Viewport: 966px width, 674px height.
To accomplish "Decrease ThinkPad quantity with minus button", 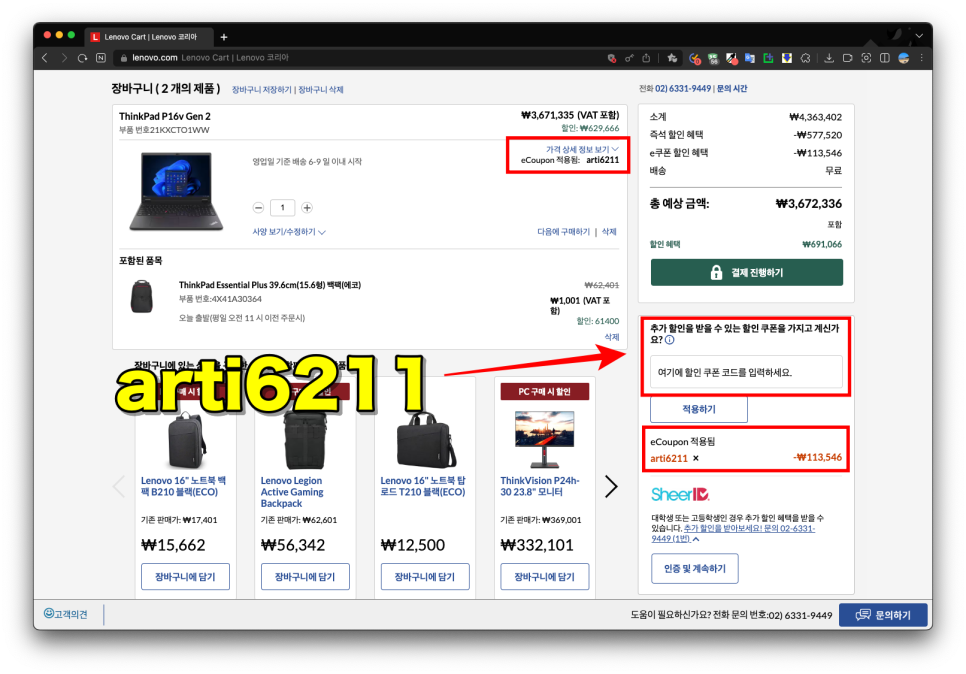I will click(259, 208).
